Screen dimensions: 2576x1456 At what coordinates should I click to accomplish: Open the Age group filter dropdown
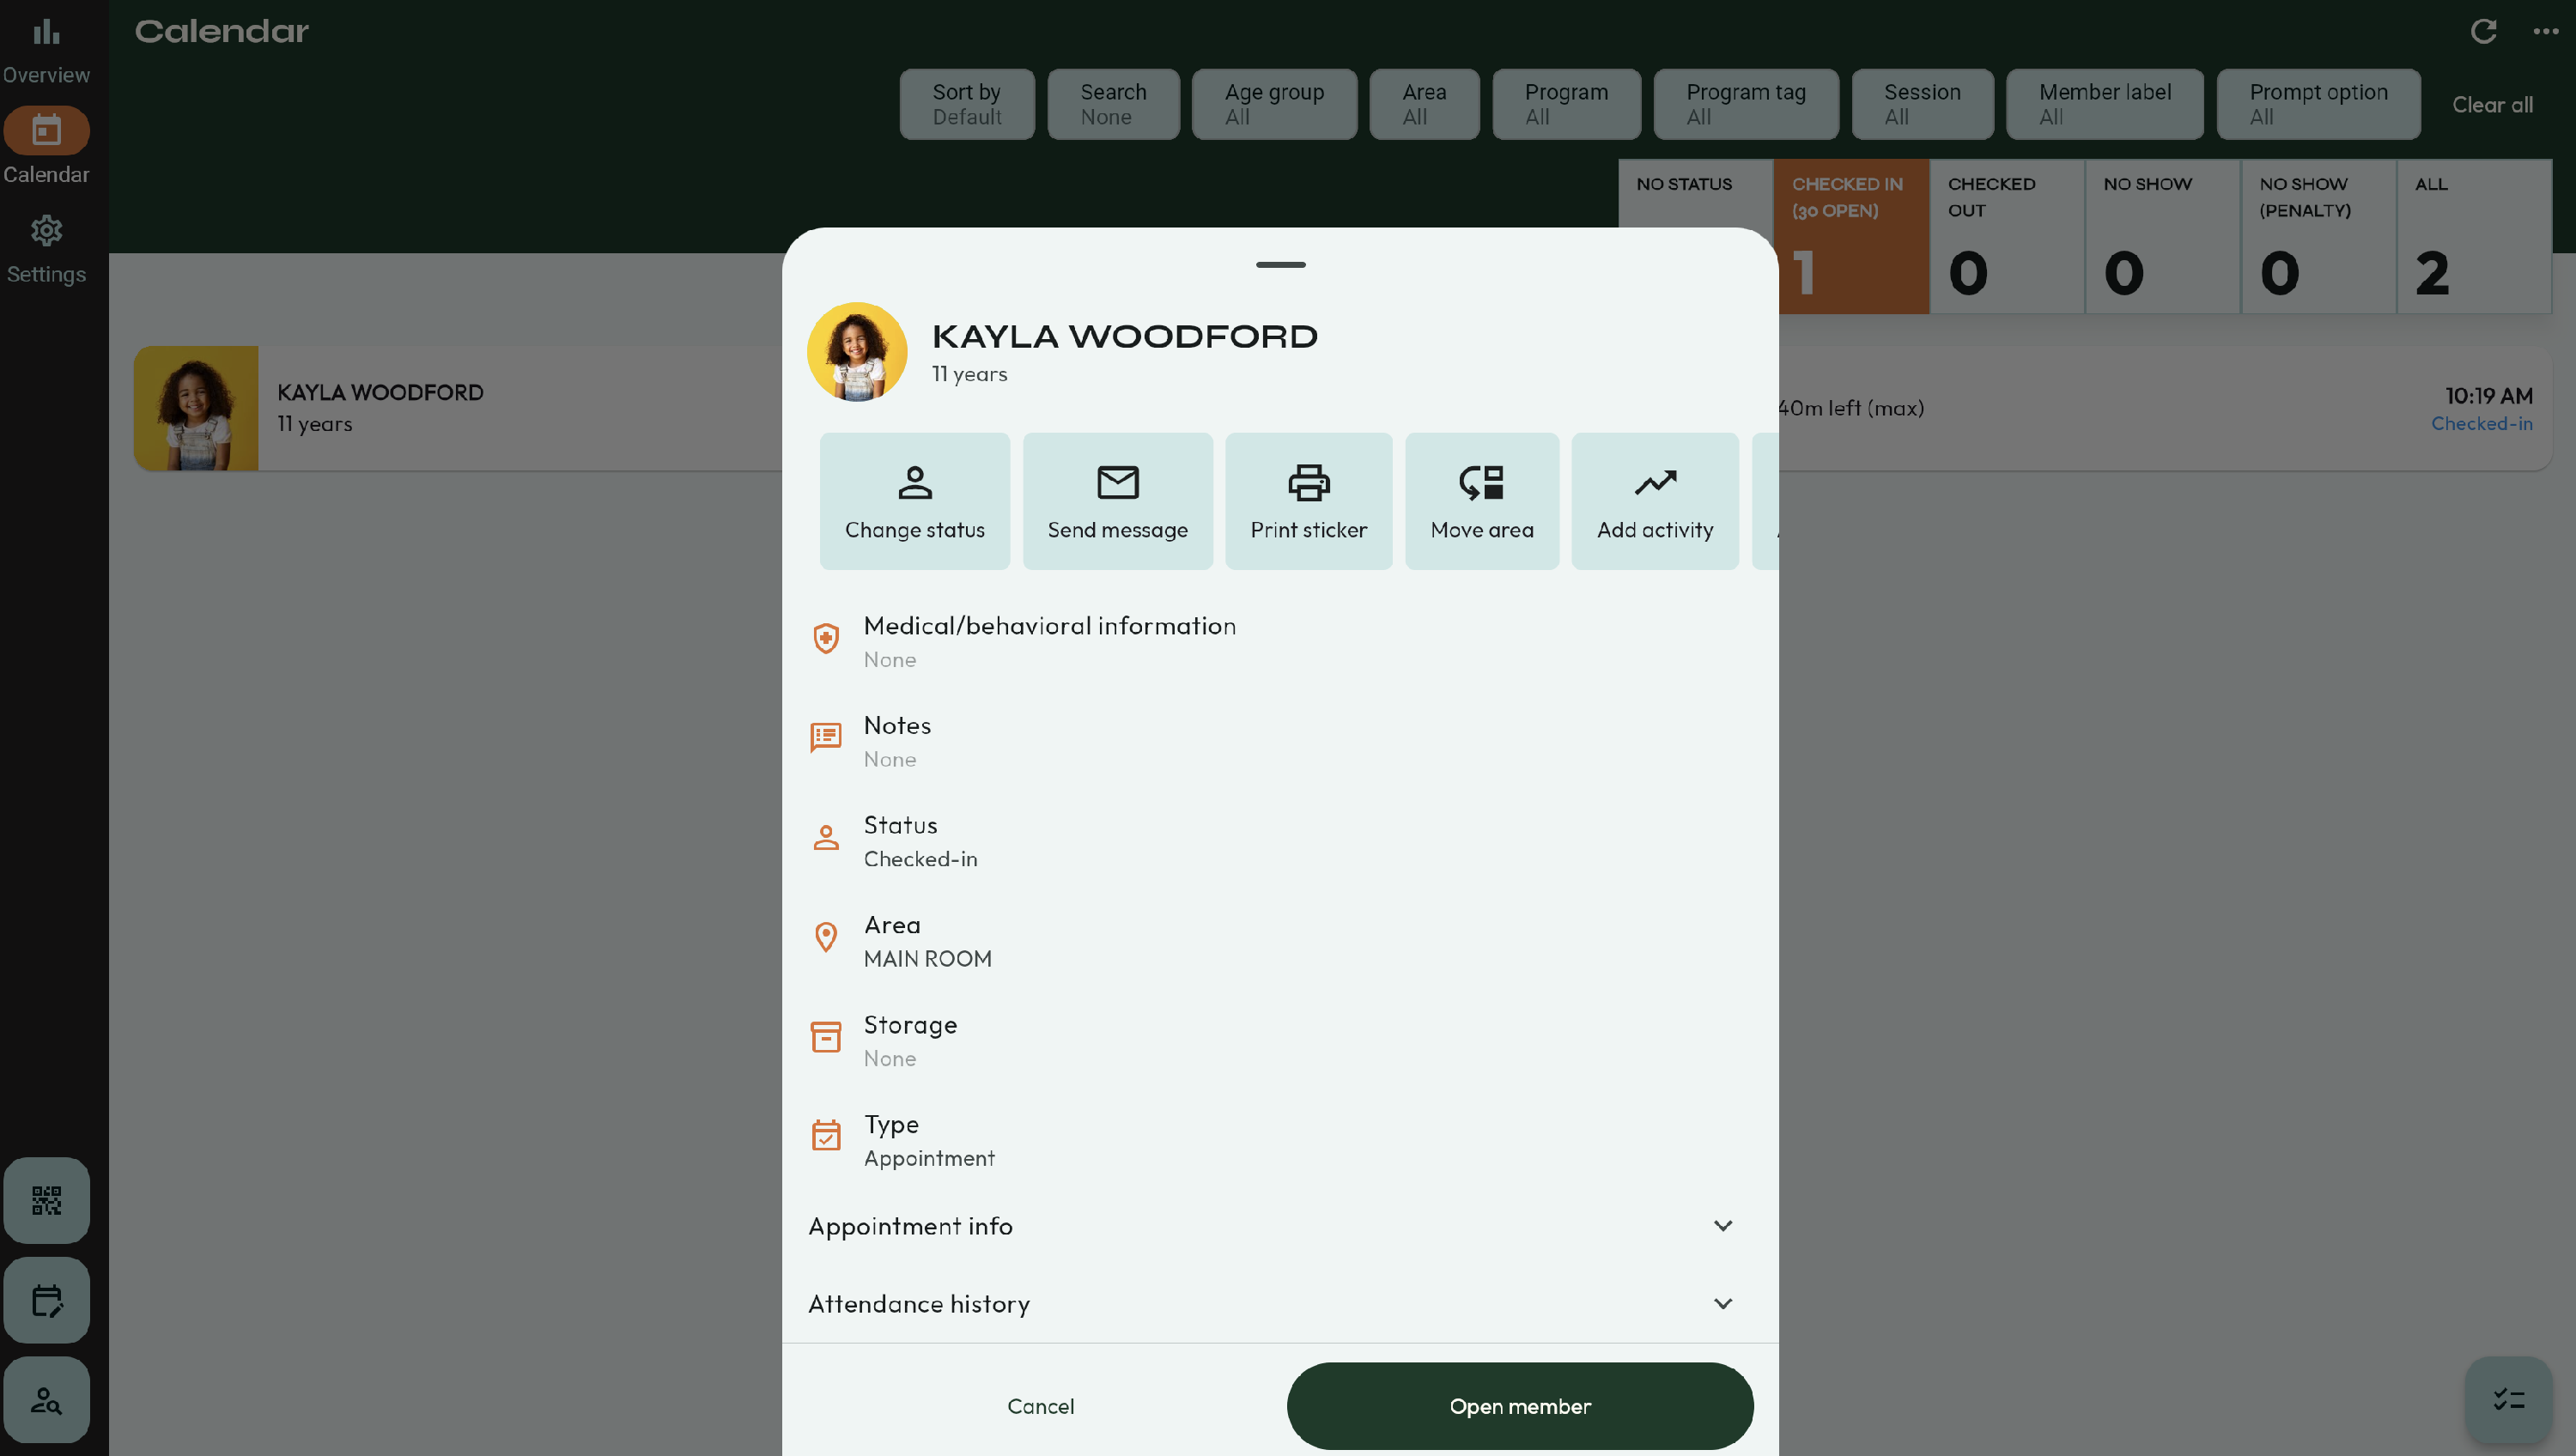click(x=1273, y=104)
